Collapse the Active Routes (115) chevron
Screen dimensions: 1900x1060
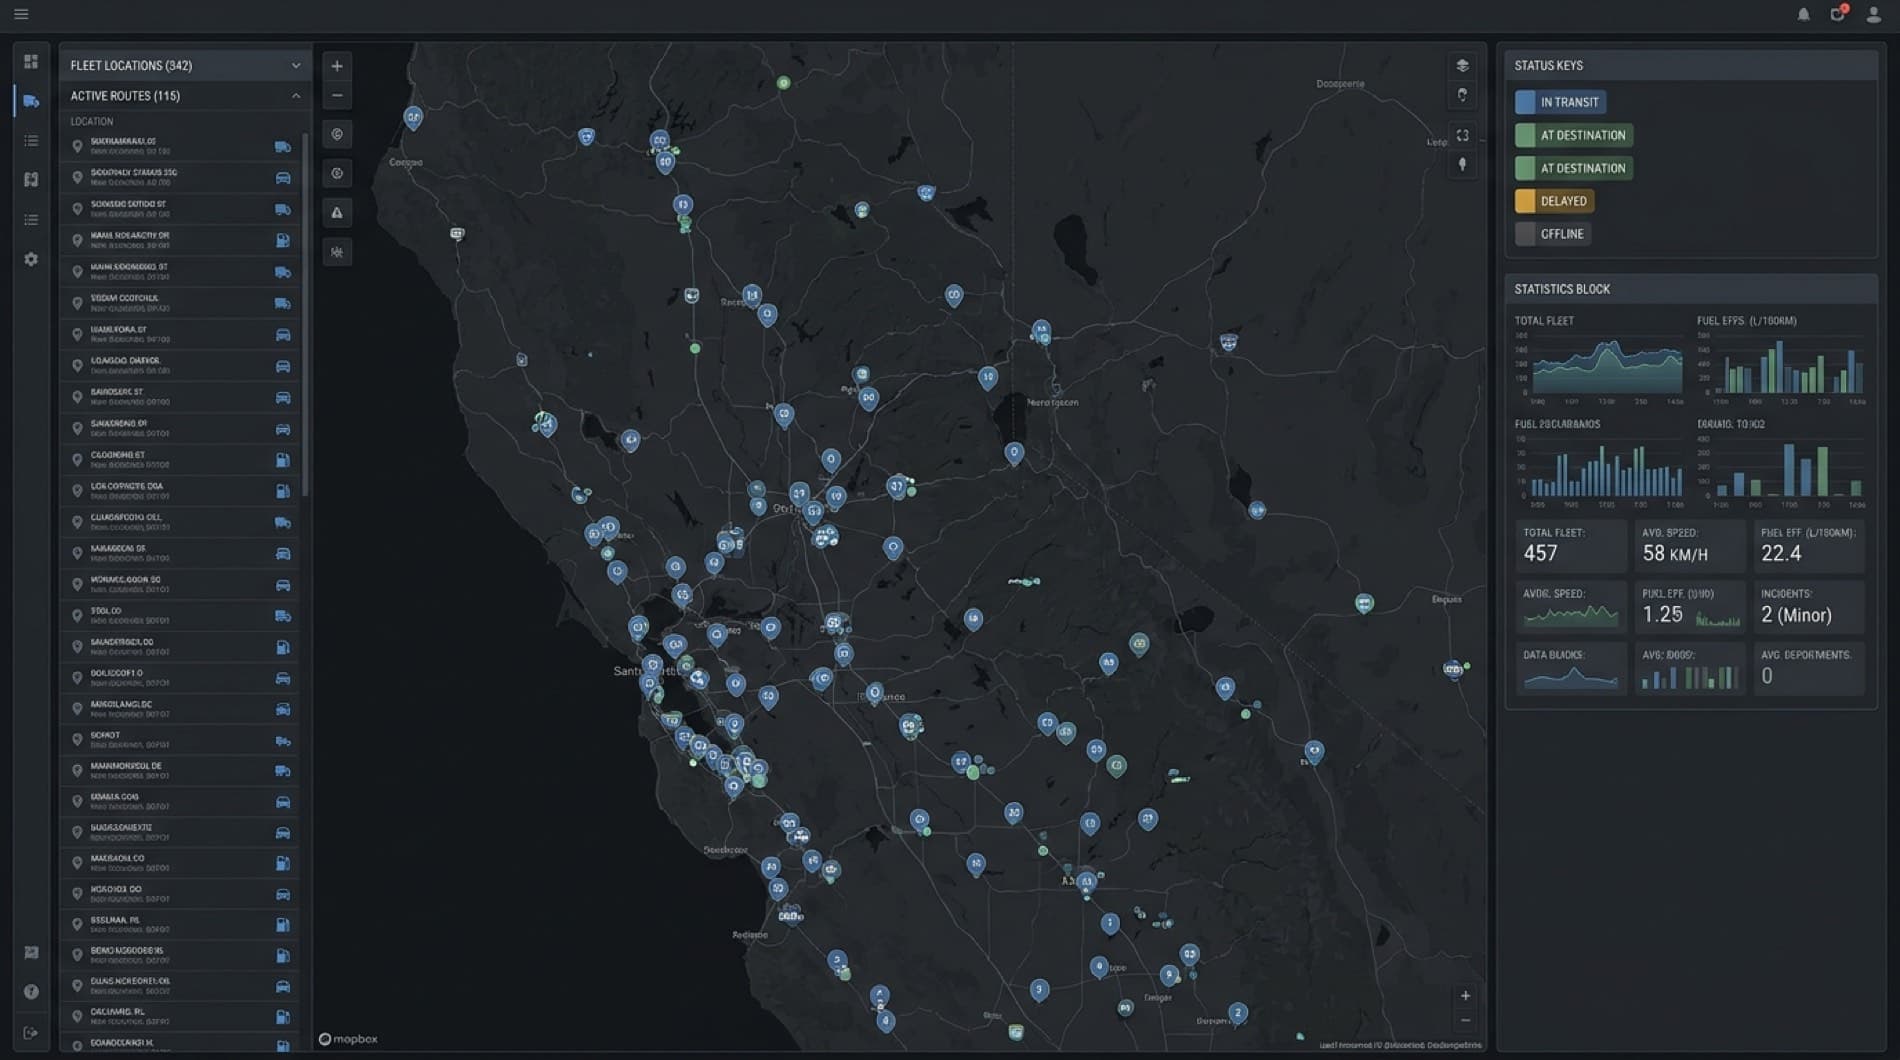coord(296,96)
